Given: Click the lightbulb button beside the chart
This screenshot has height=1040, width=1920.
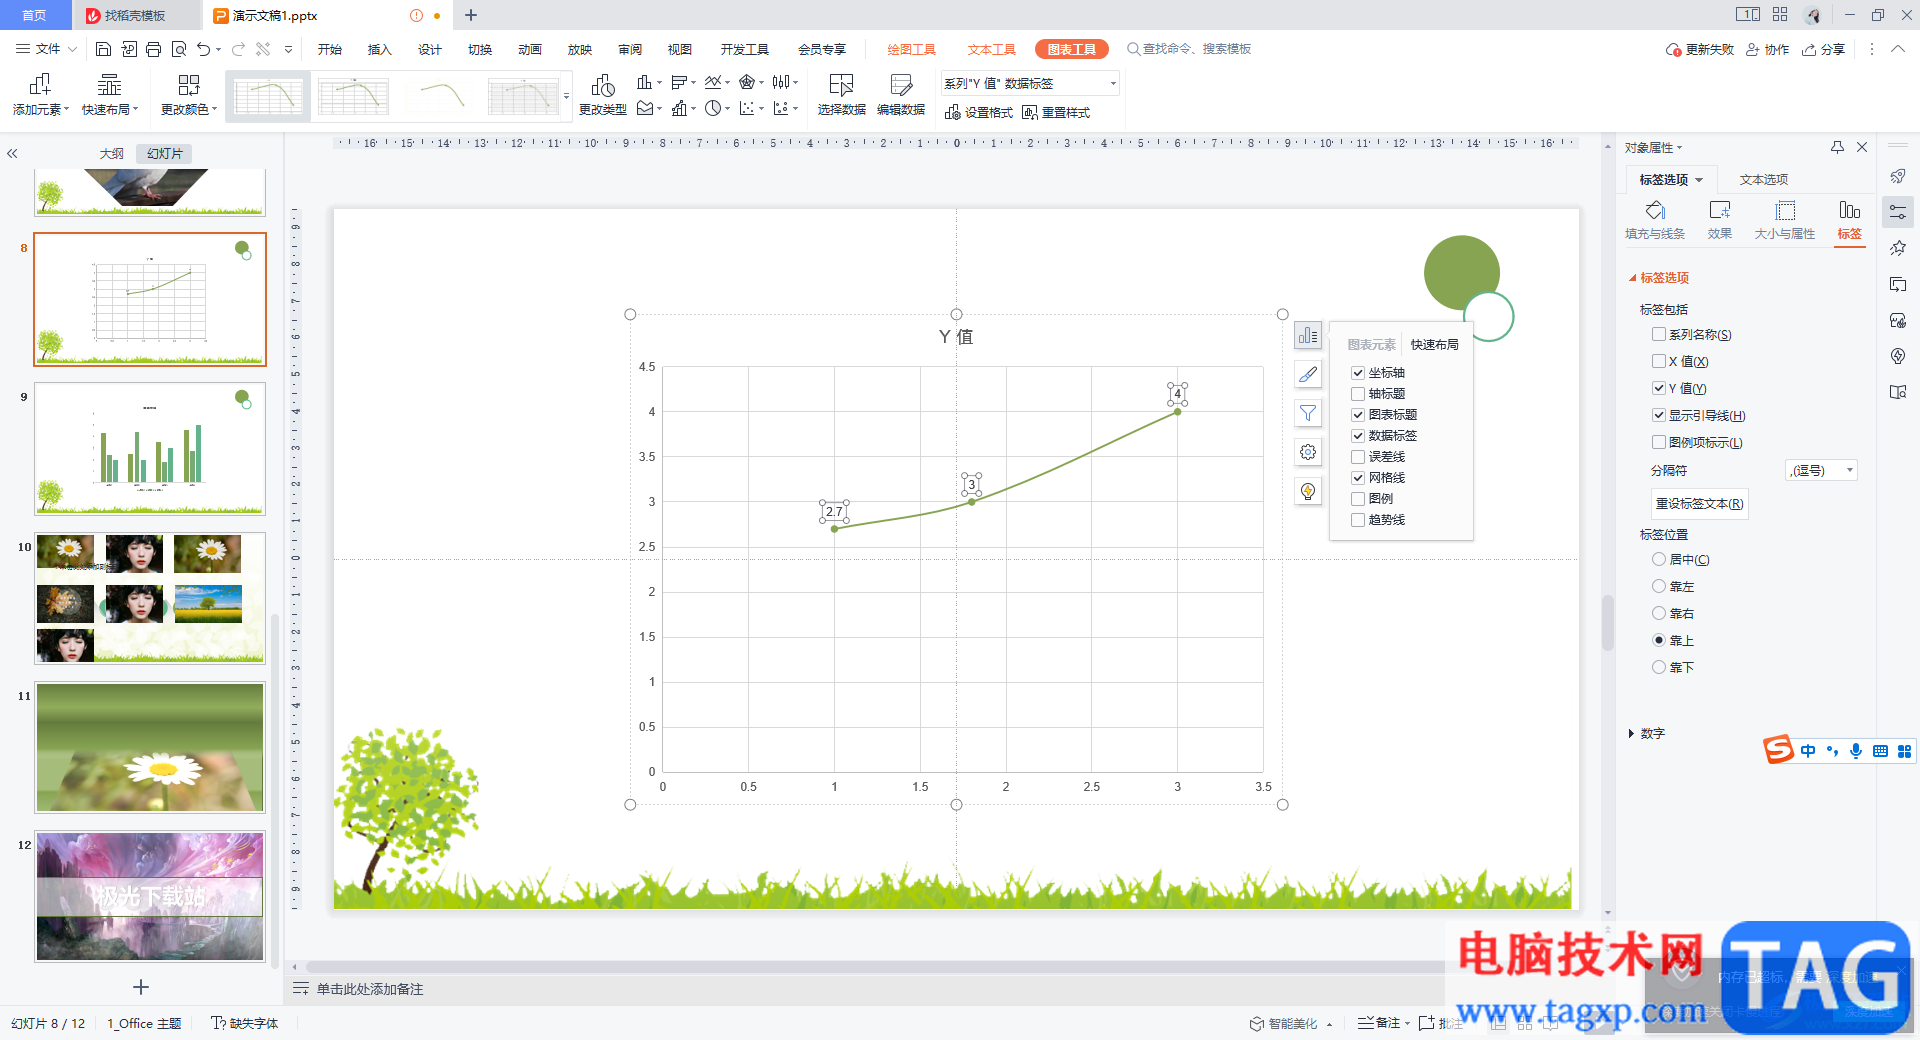Looking at the screenshot, I should click(x=1308, y=491).
